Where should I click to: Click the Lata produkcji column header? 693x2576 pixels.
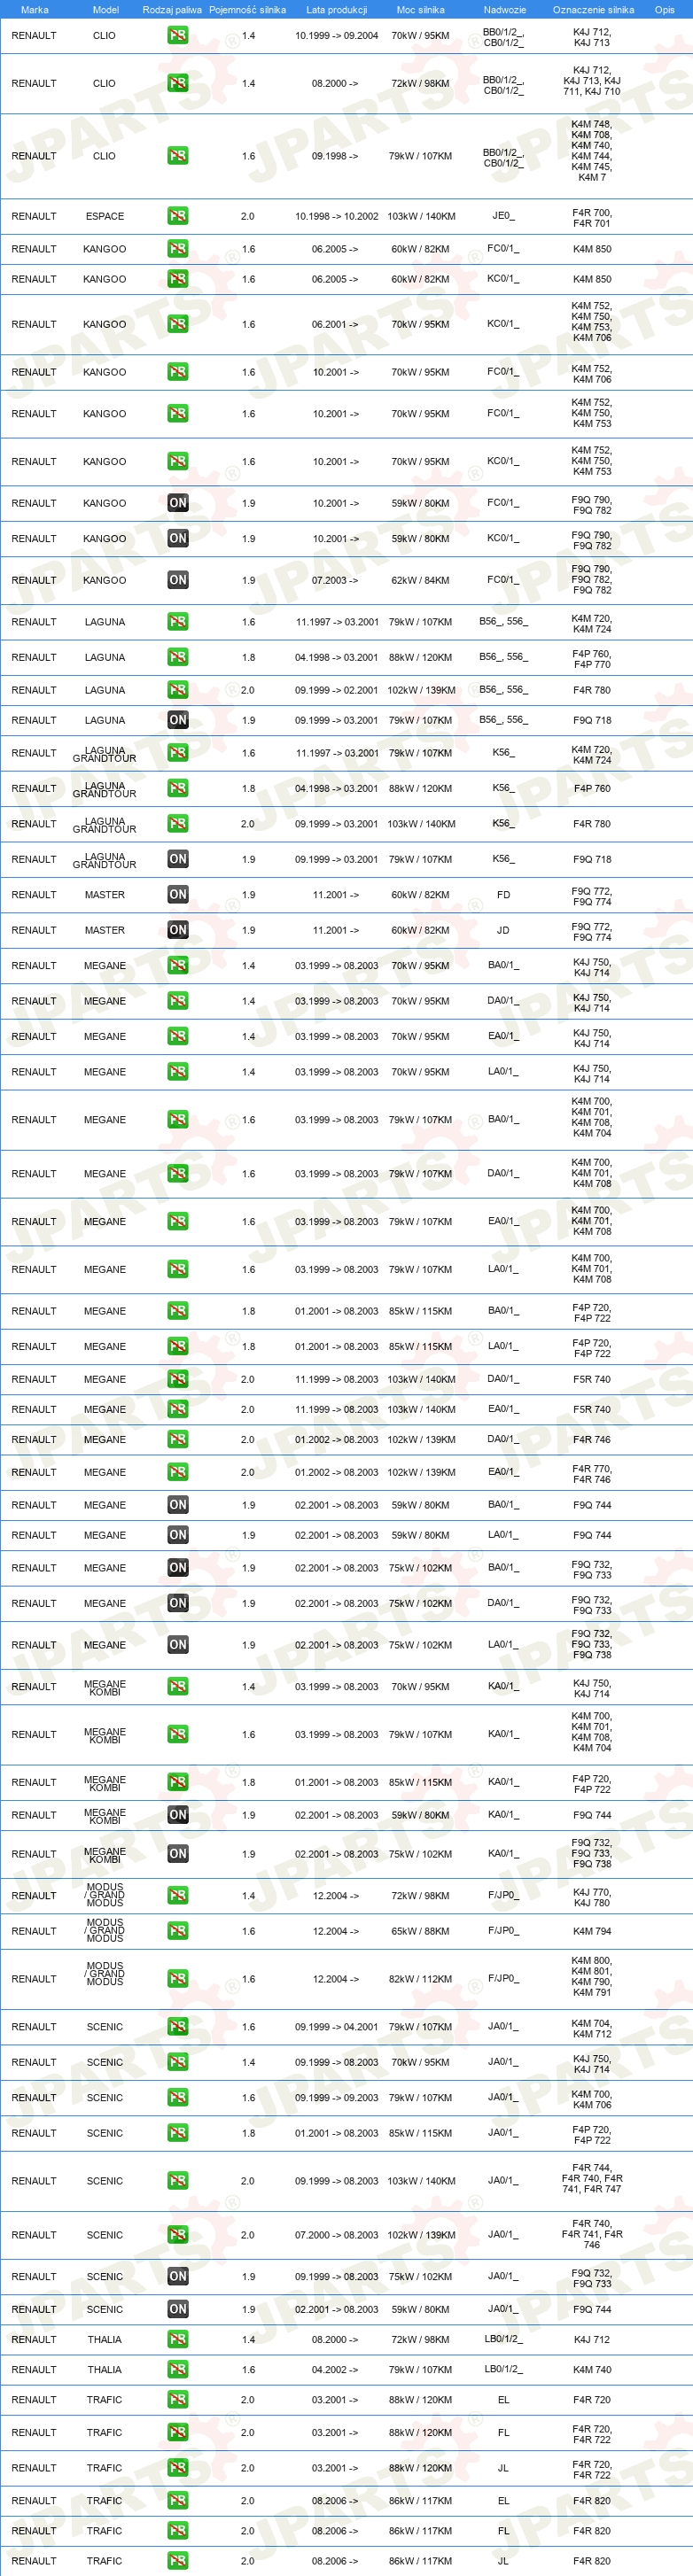click(337, 10)
